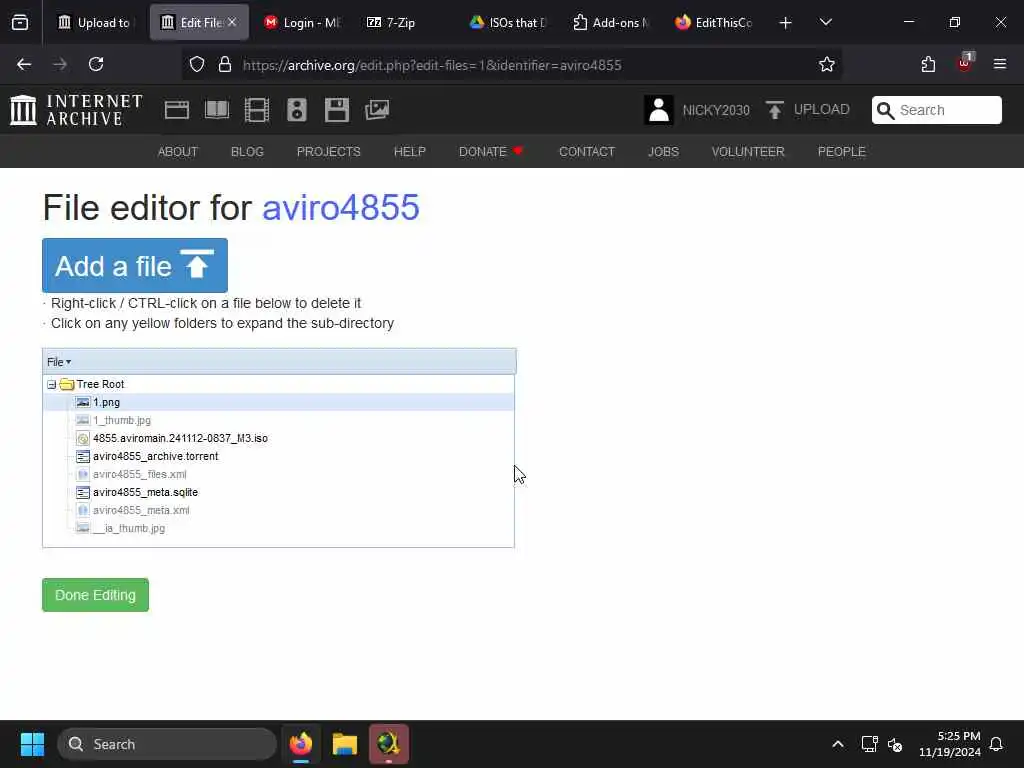The width and height of the screenshot is (1024, 768).
Task: Reload the current page
Action: point(96,64)
